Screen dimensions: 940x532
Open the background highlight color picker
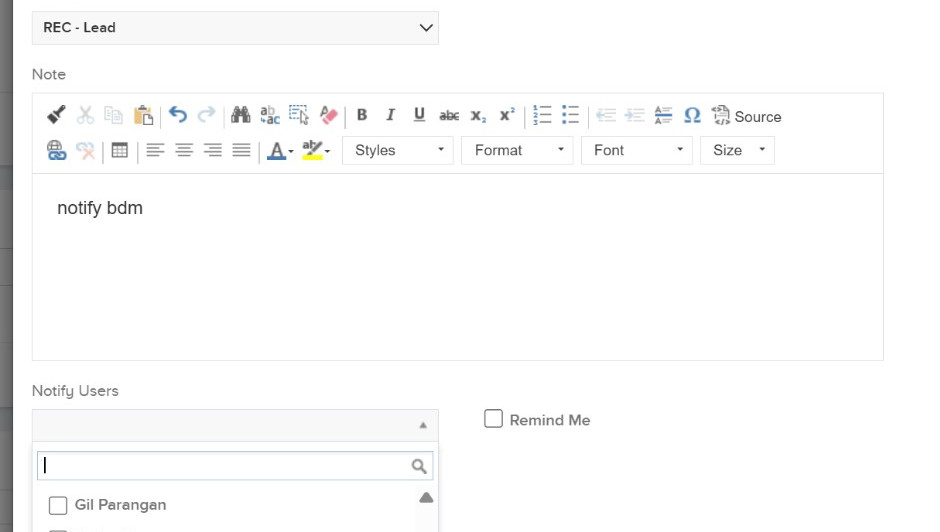click(x=316, y=150)
